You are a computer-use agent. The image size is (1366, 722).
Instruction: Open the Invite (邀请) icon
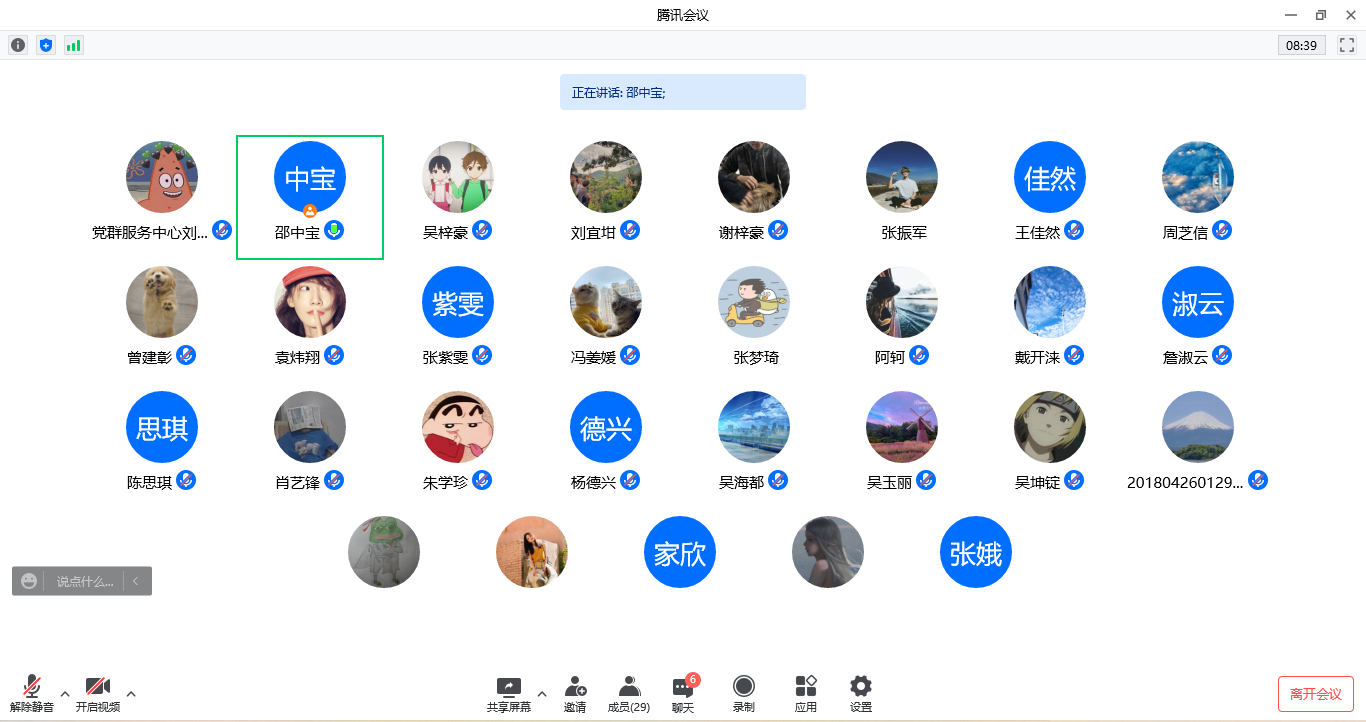click(575, 693)
